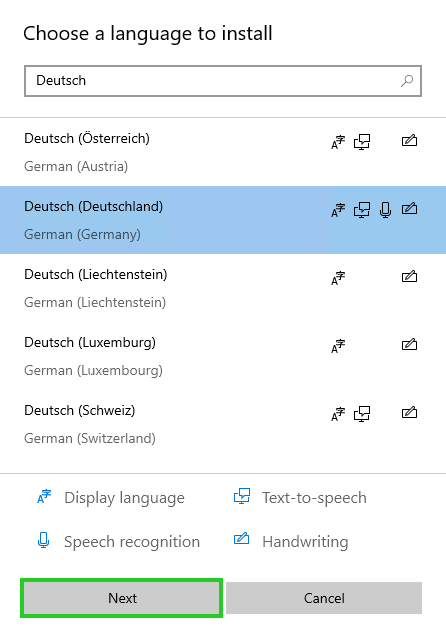The height and width of the screenshot is (637, 446).
Task: Click handwriting icon for Deutsch (Deutschland)
Action: pyautogui.click(x=409, y=209)
